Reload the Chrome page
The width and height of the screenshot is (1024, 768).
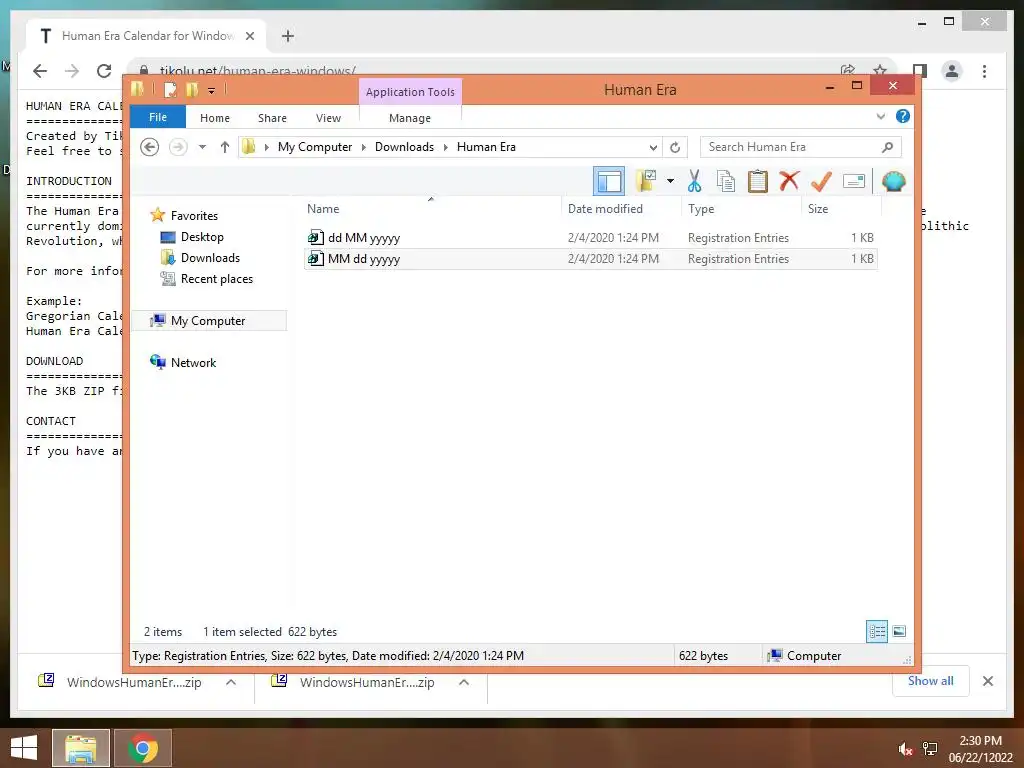[x=104, y=71]
